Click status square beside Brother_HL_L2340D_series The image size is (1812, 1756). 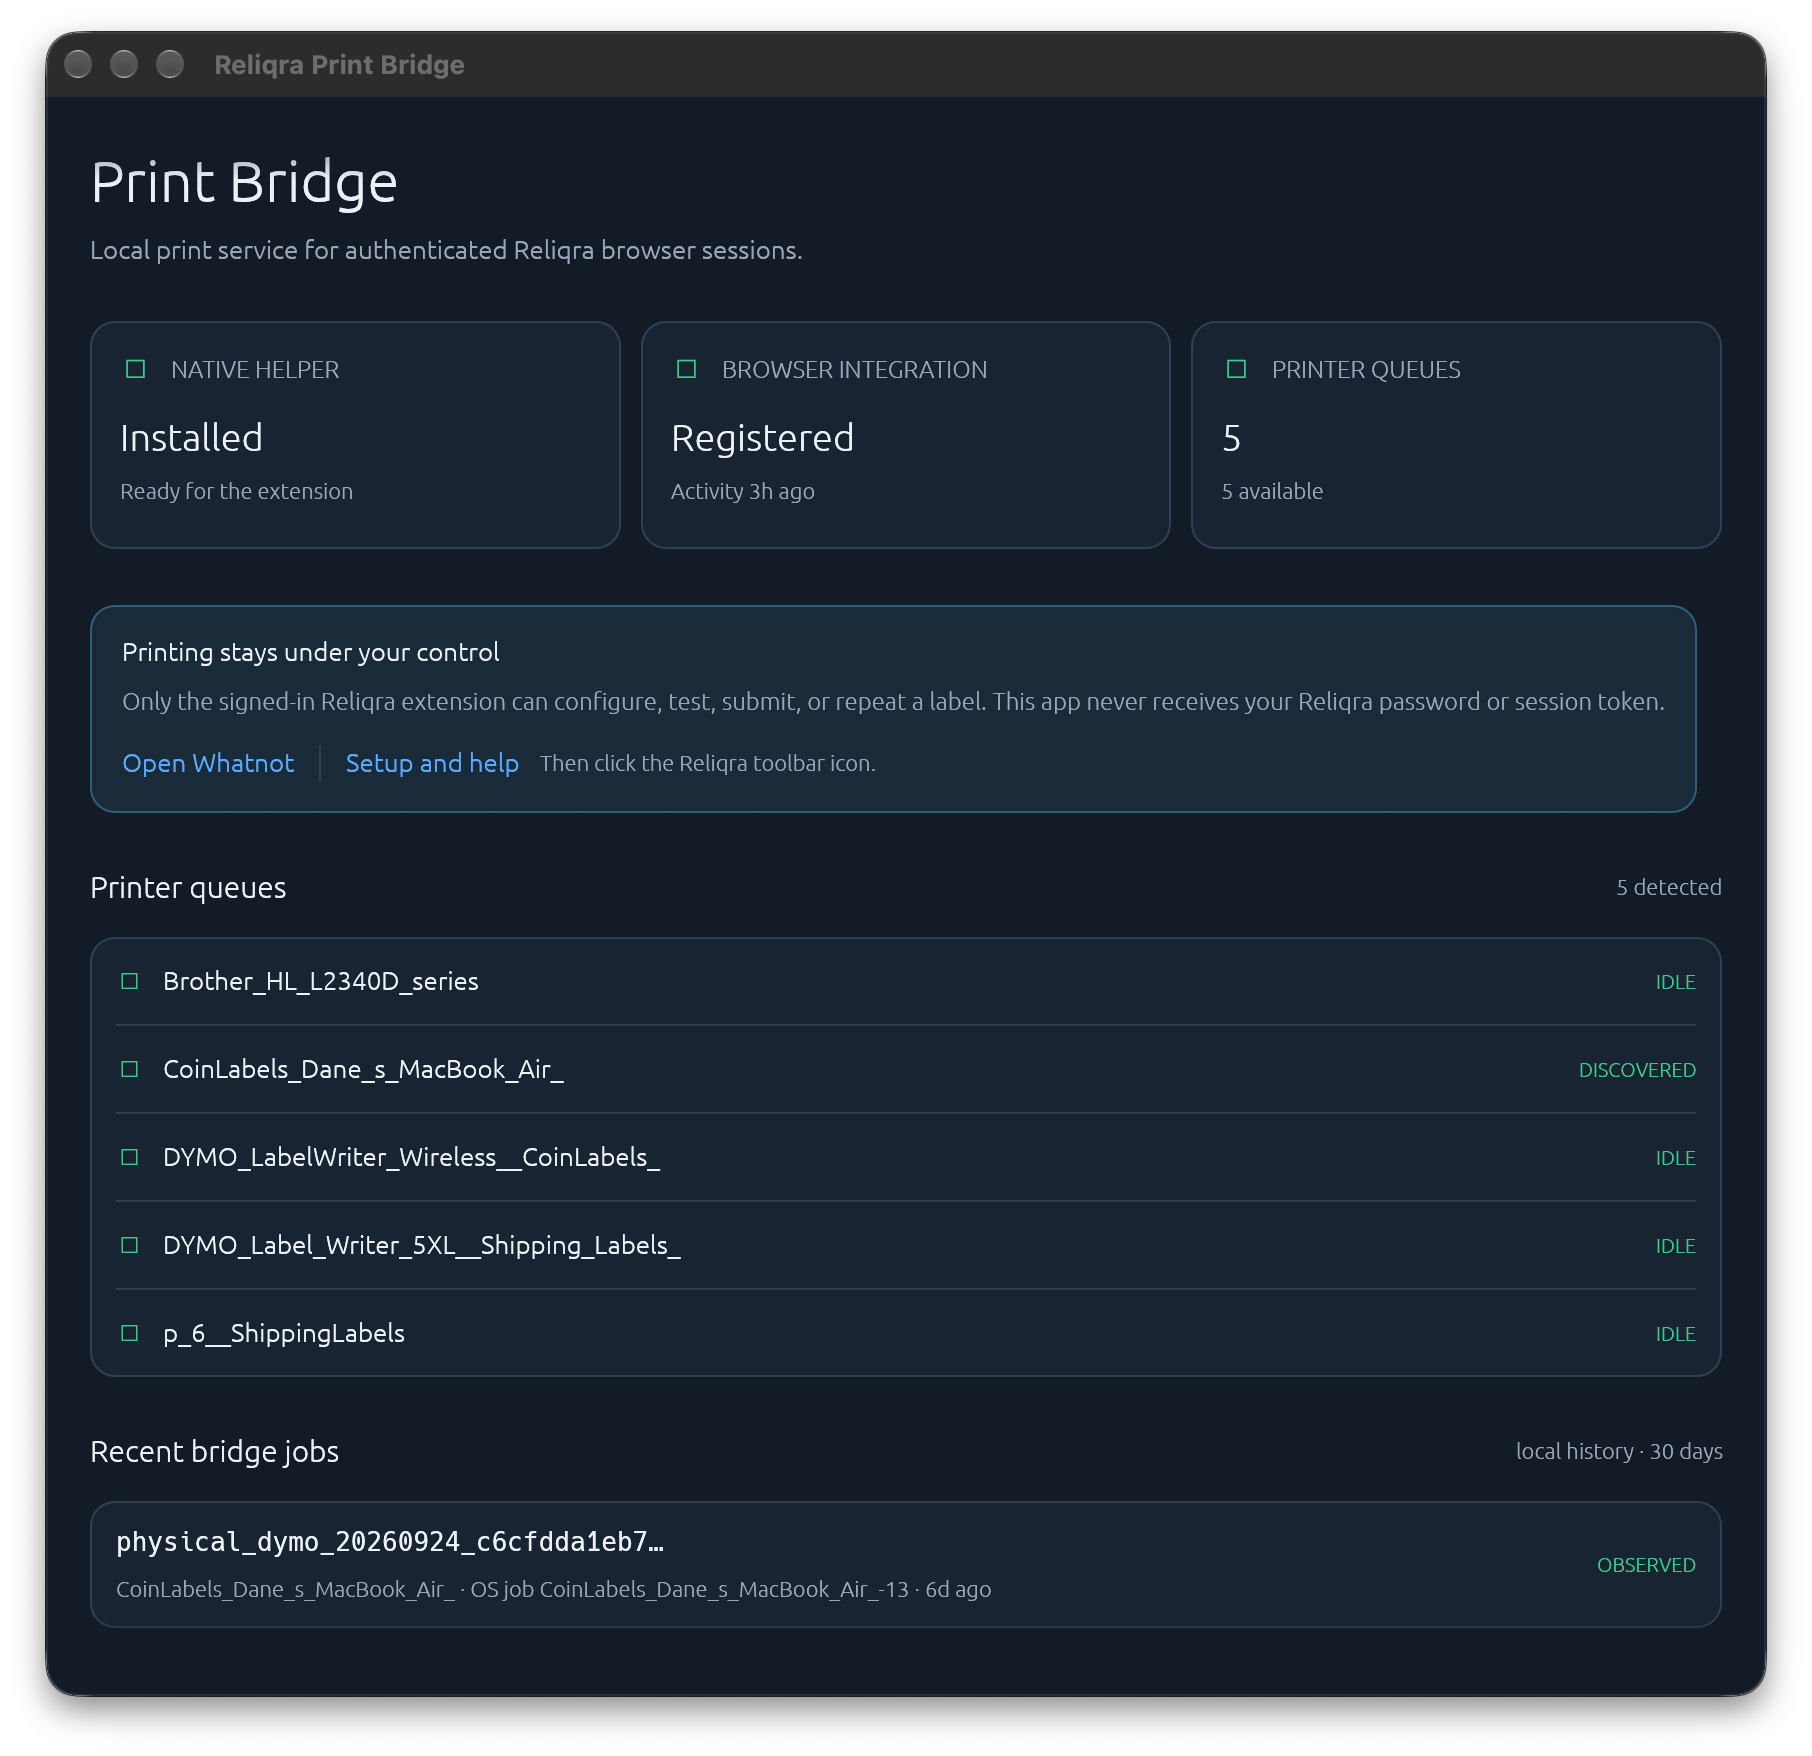coord(129,981)
